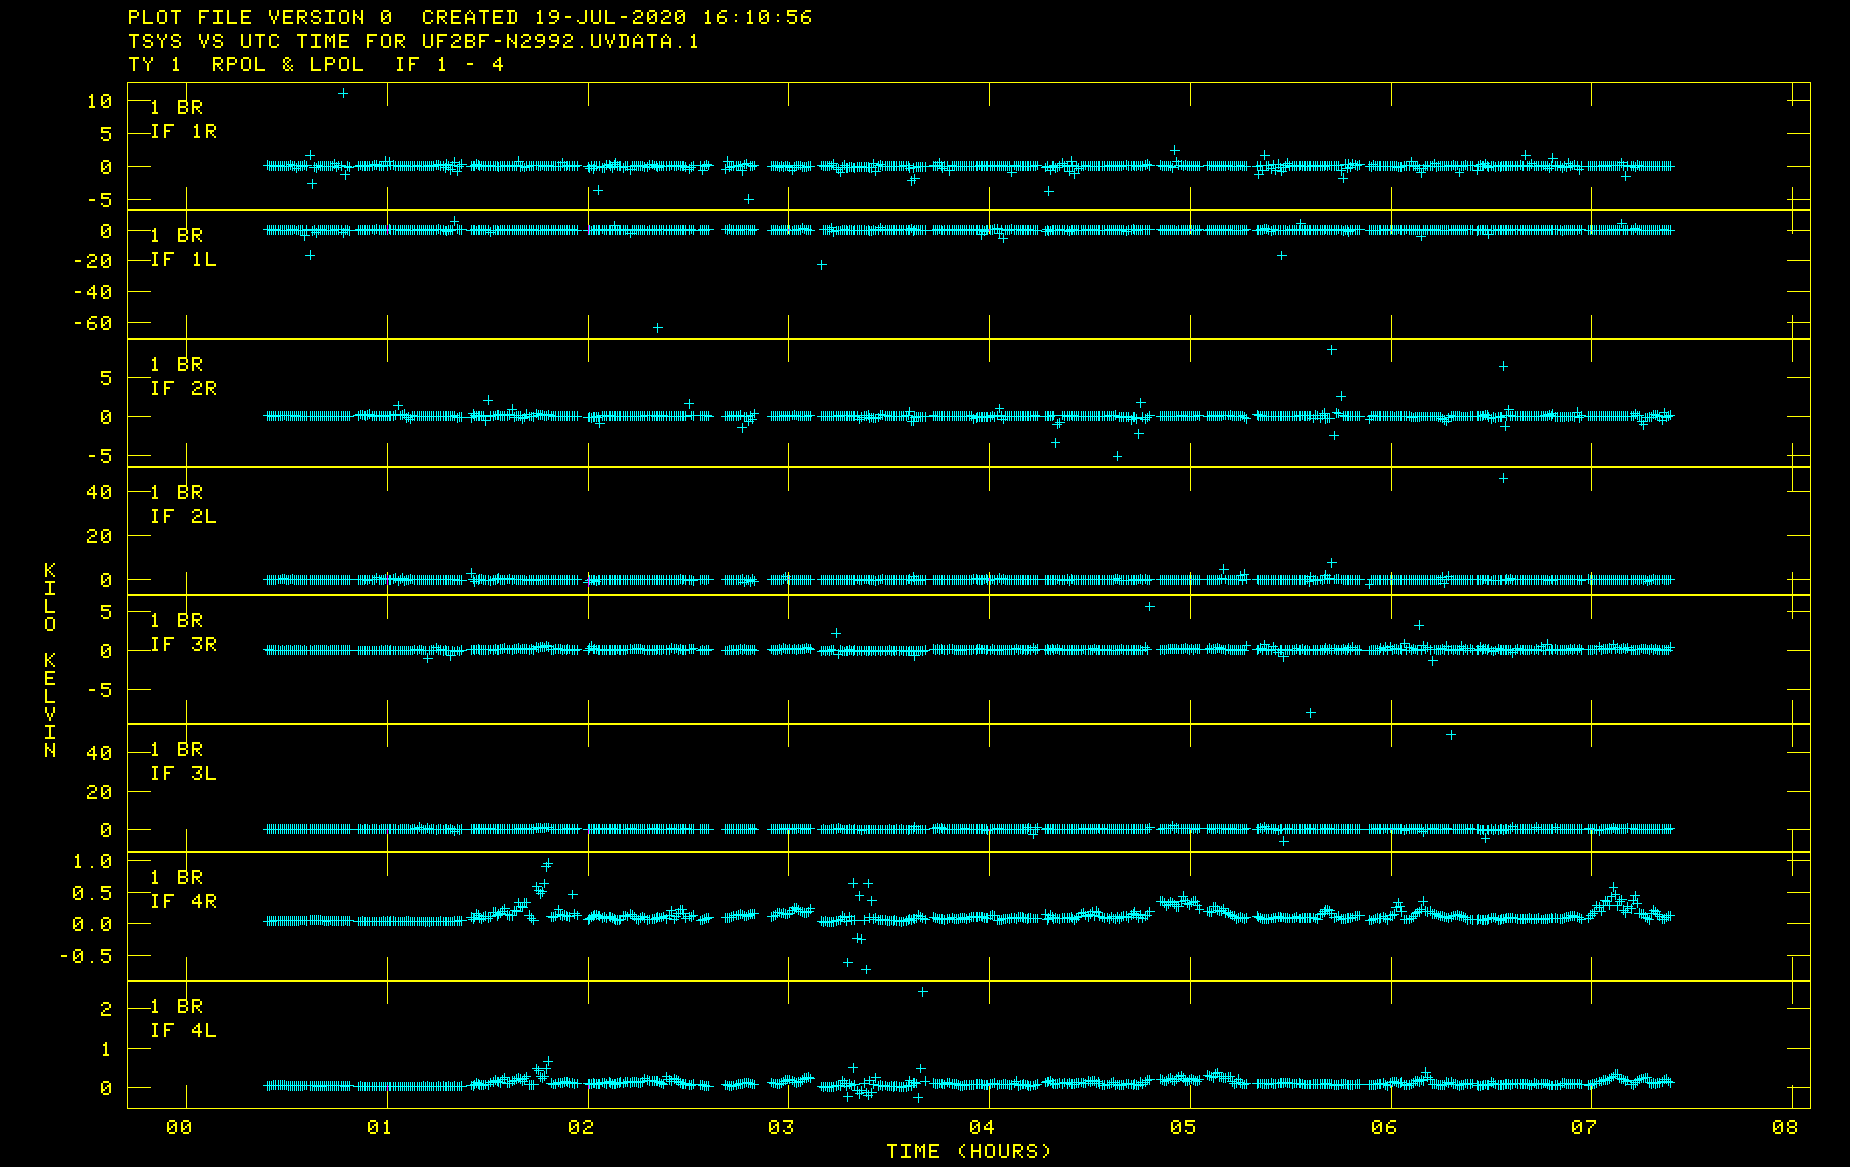
Task: Click the 1.0 tick label in IF 4R
Action: (93, 861)
